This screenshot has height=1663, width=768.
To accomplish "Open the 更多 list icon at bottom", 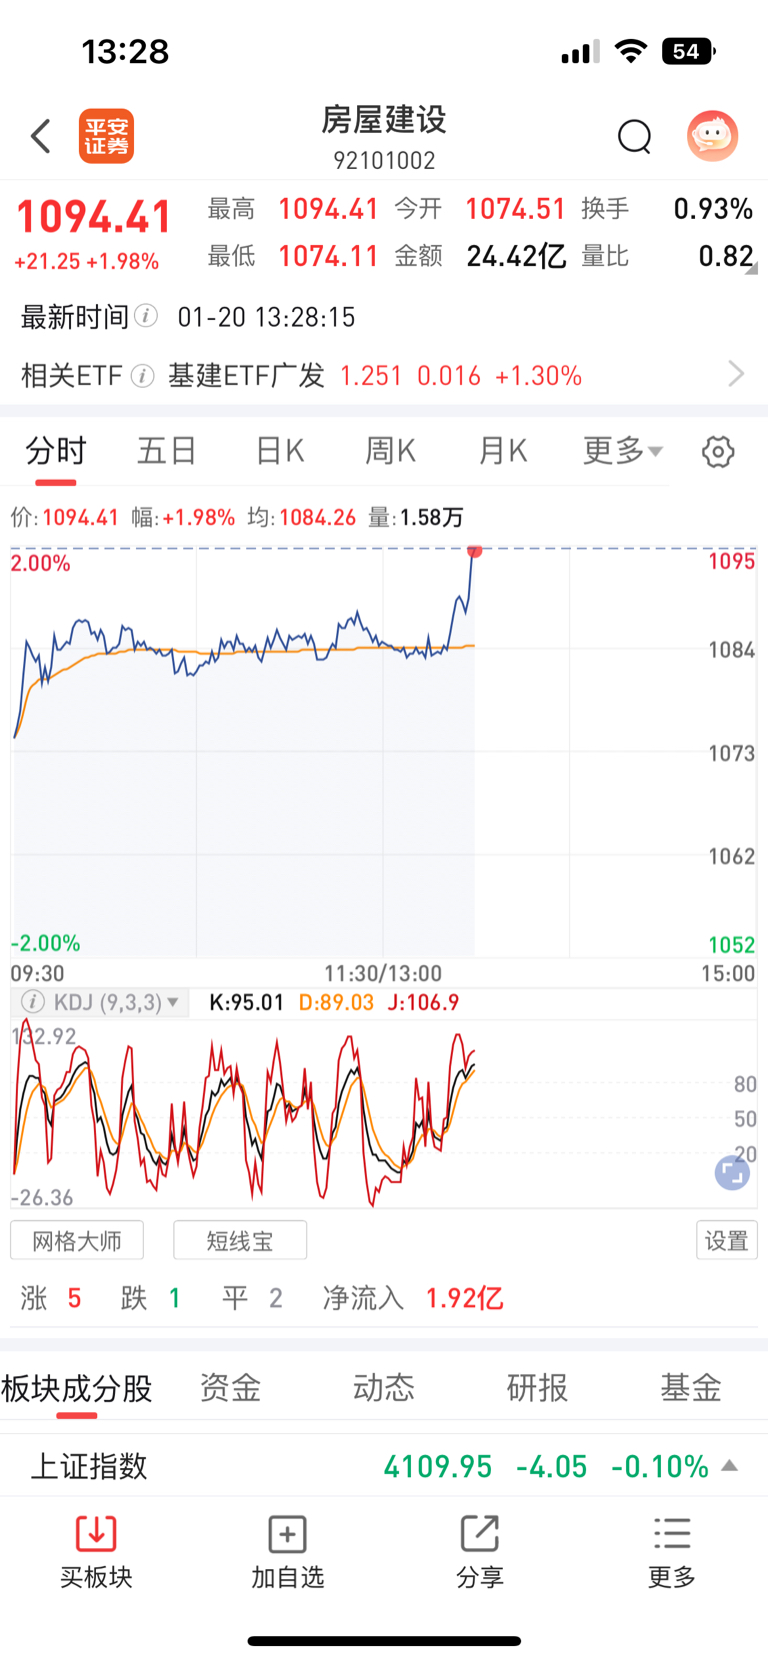I will (672, 1533).
